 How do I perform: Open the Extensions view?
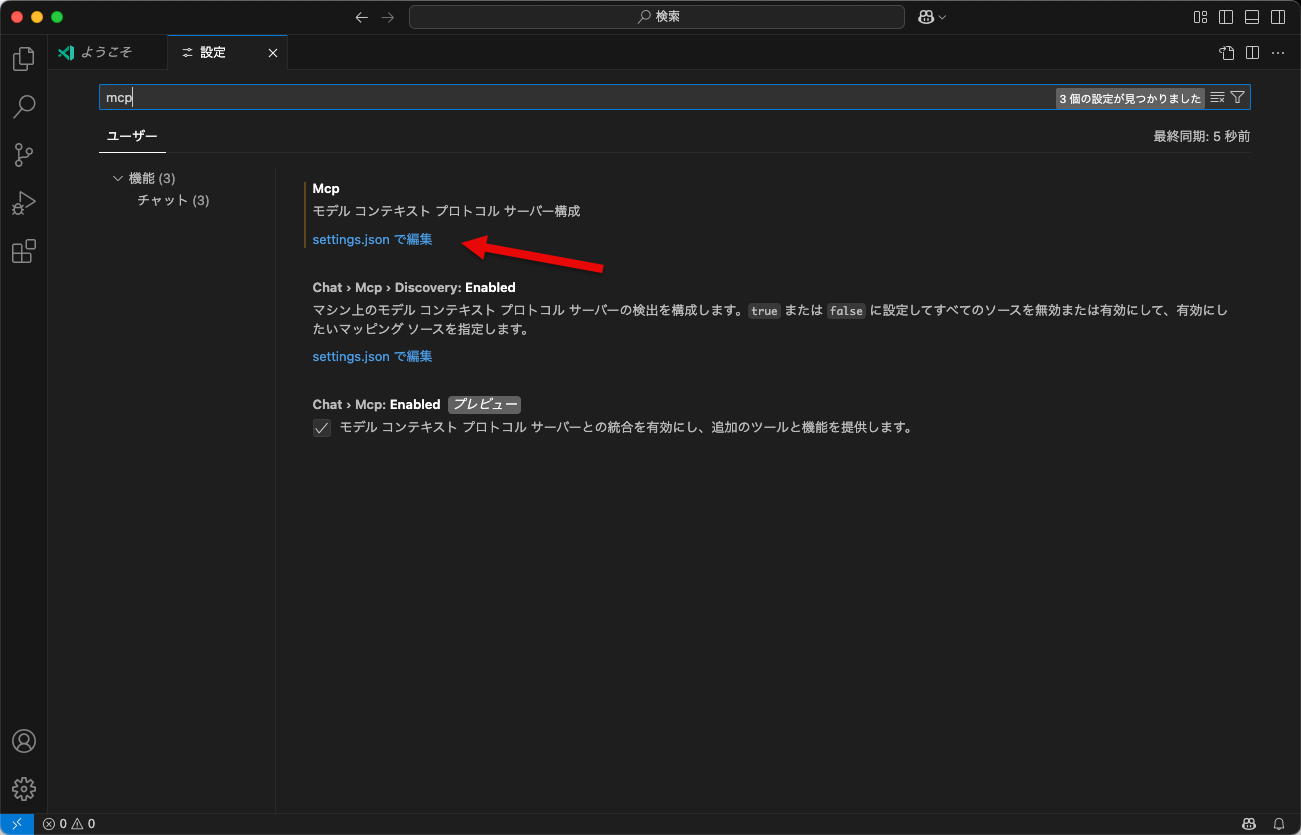pos(24,251)
